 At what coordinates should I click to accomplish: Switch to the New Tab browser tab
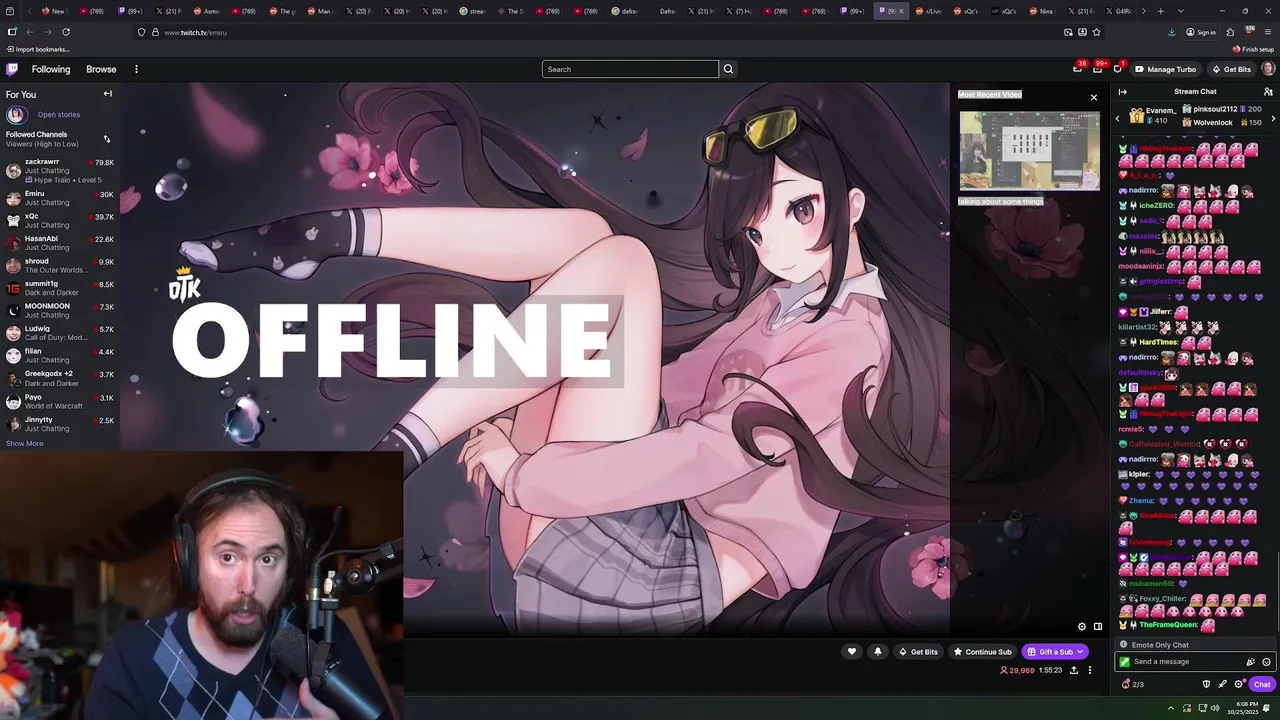(53, 11)
